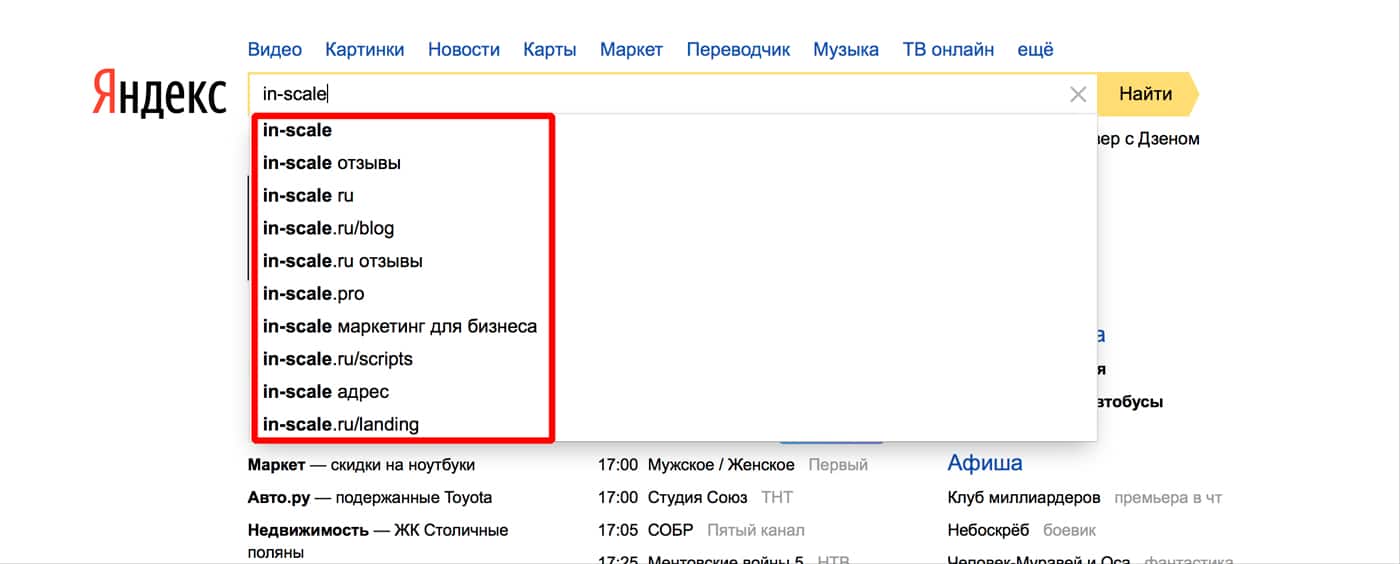Open the Новости tab
This screenshot has height=564, width=1400.
point(464,49)
